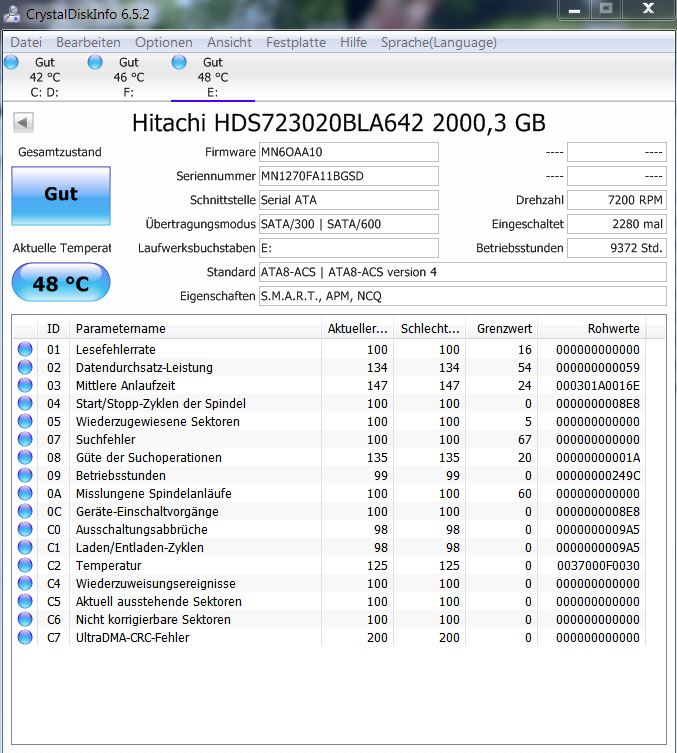
Task: Click the blue status orb for F:
Action: click(x=95, y=62)
